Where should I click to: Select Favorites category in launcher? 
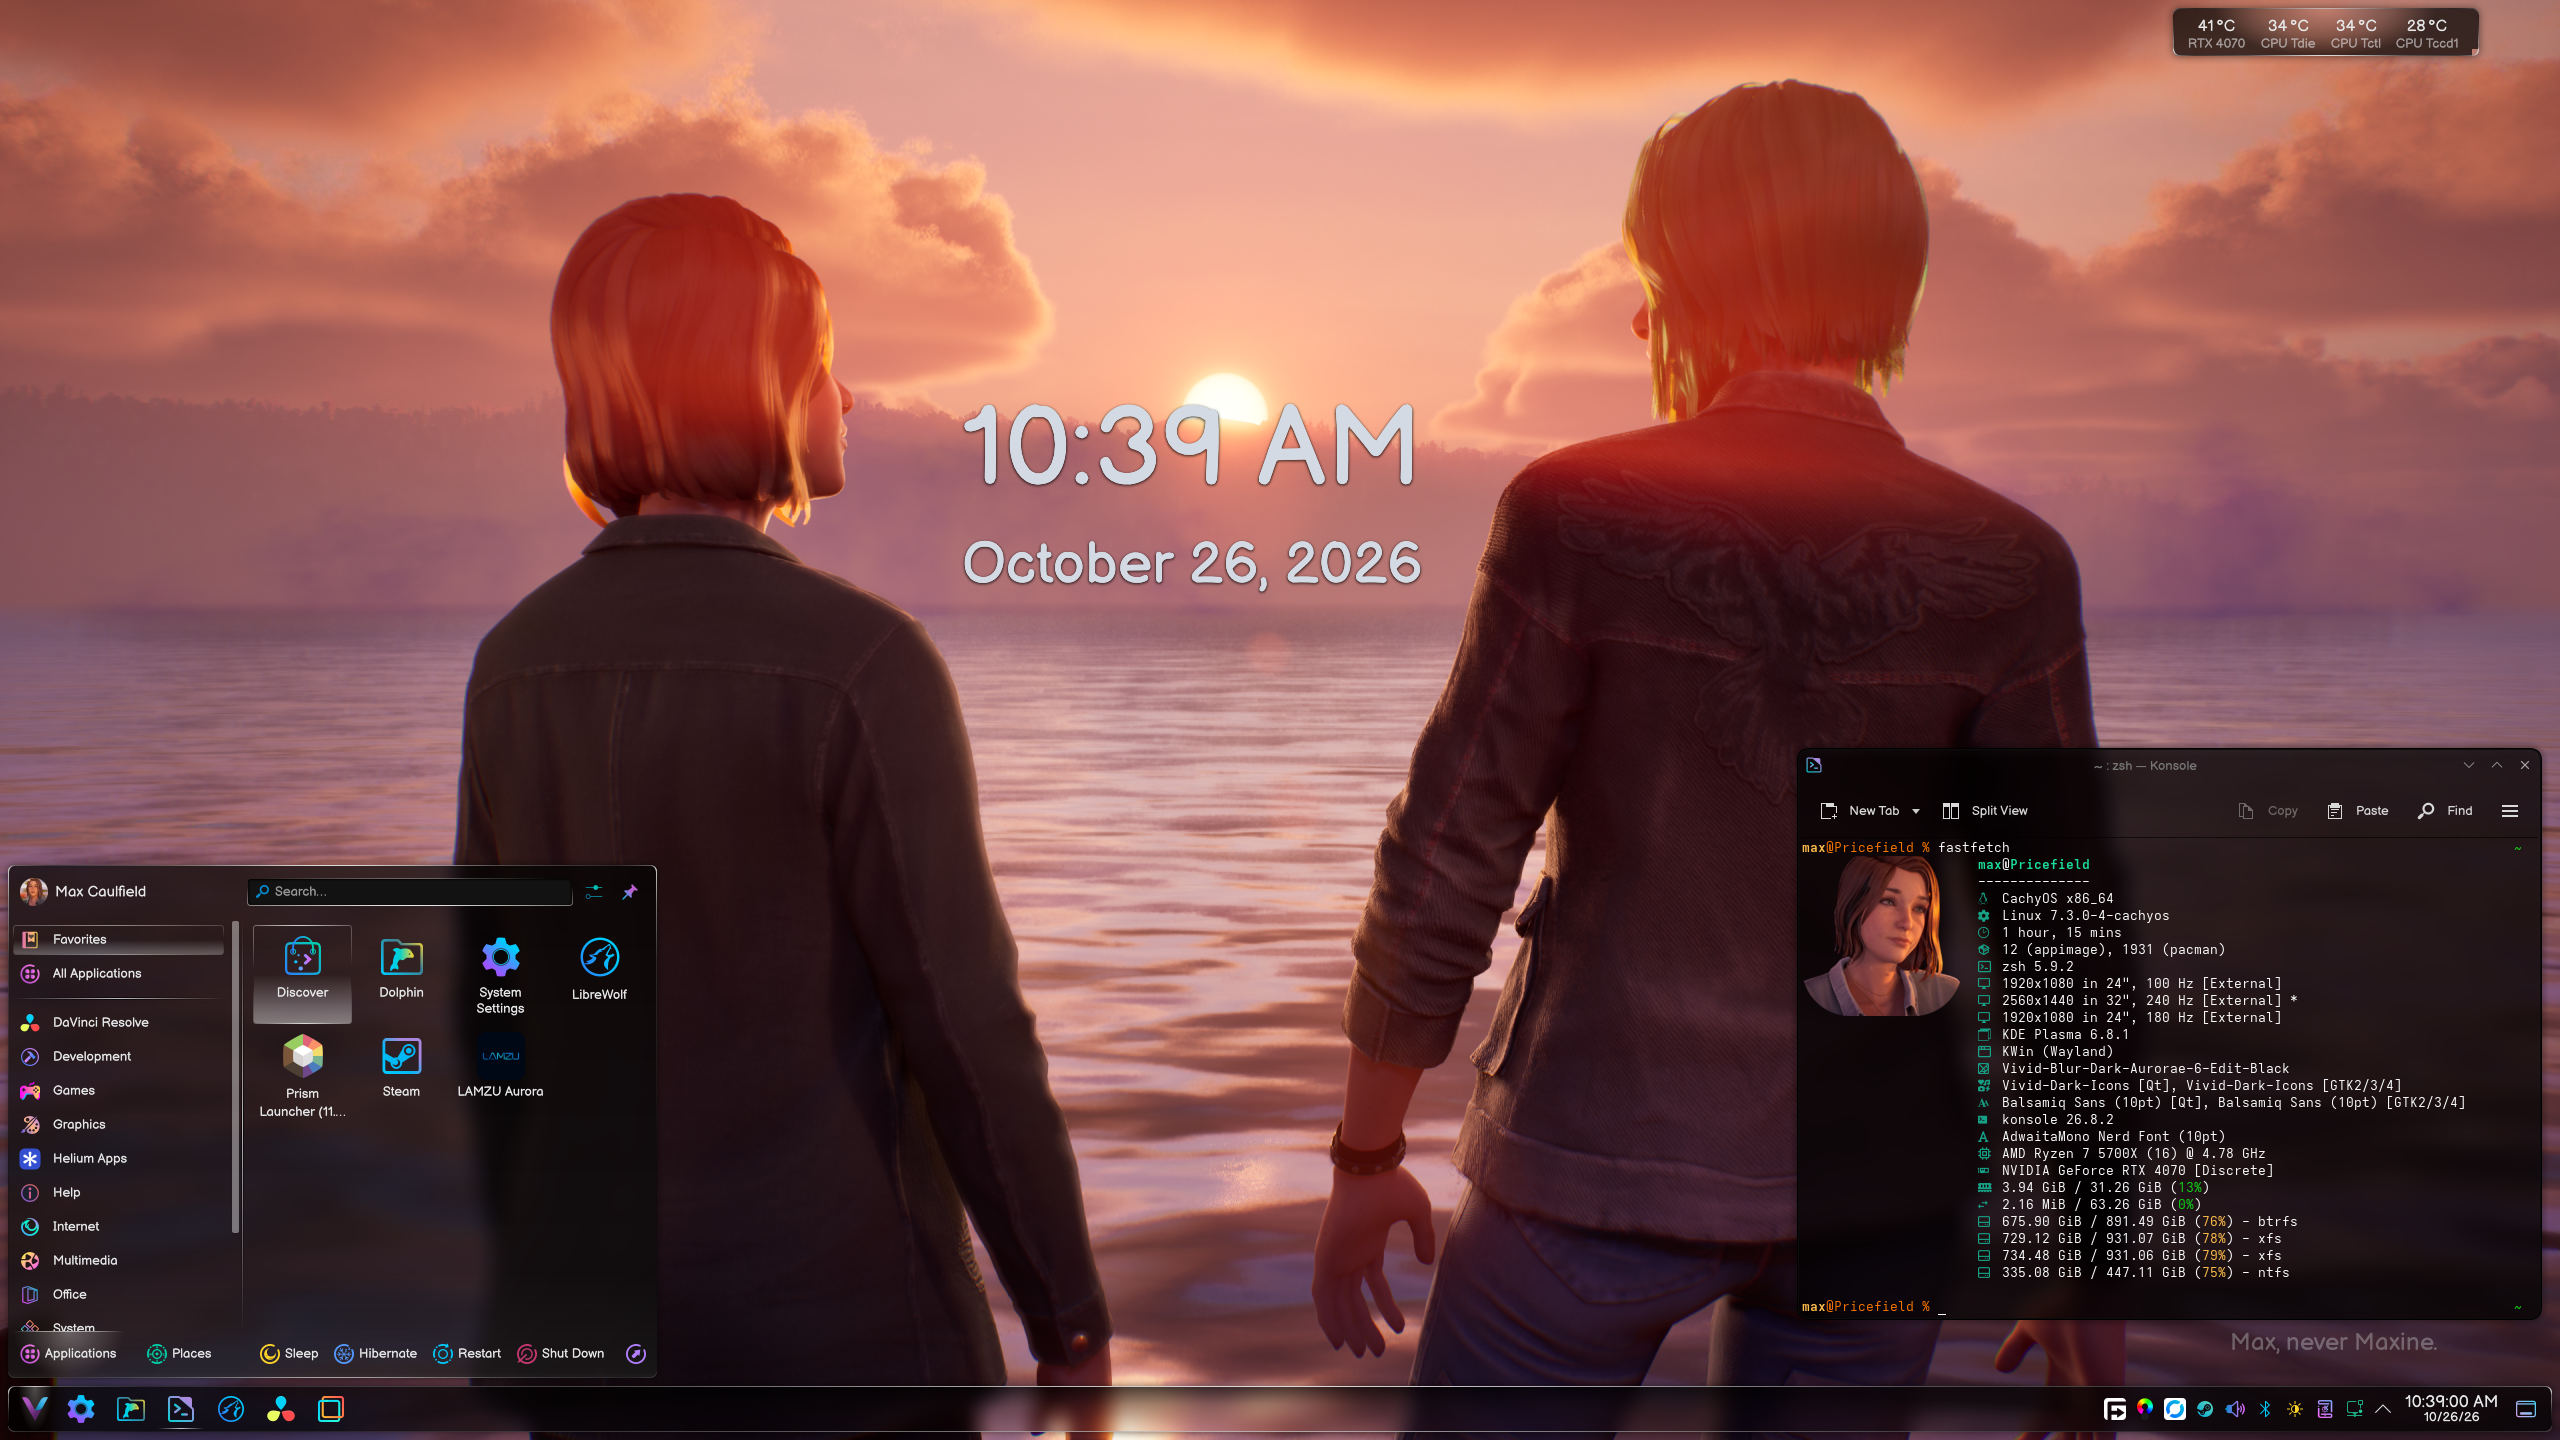pos(119,939)
